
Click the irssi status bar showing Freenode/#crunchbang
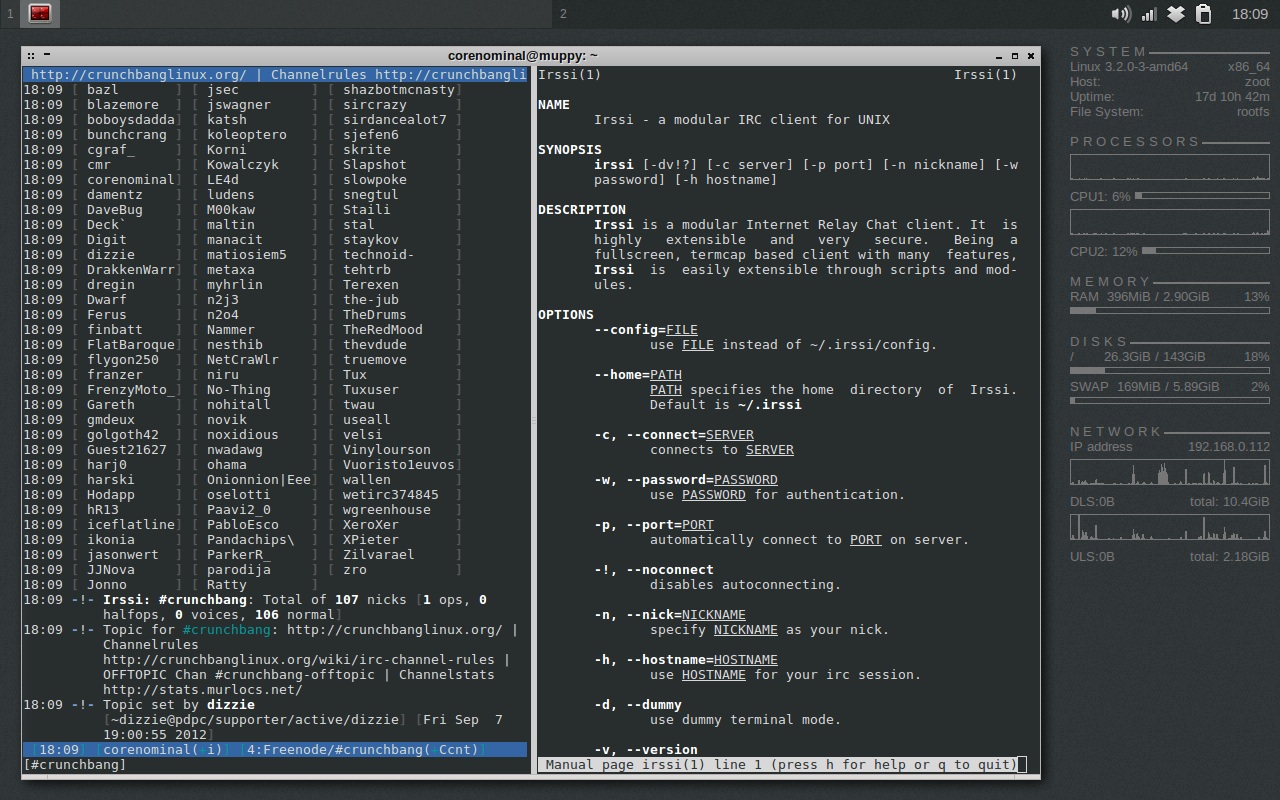pos(275,749)
